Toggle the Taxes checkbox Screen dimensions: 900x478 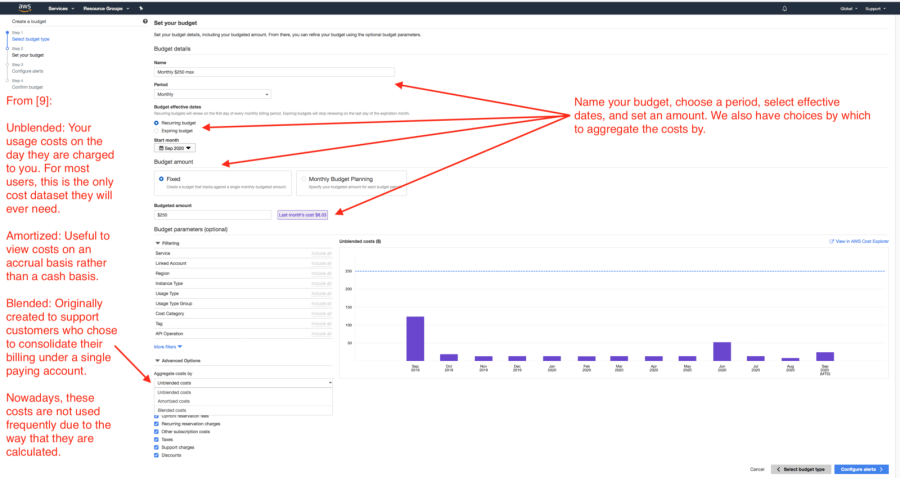156,440
